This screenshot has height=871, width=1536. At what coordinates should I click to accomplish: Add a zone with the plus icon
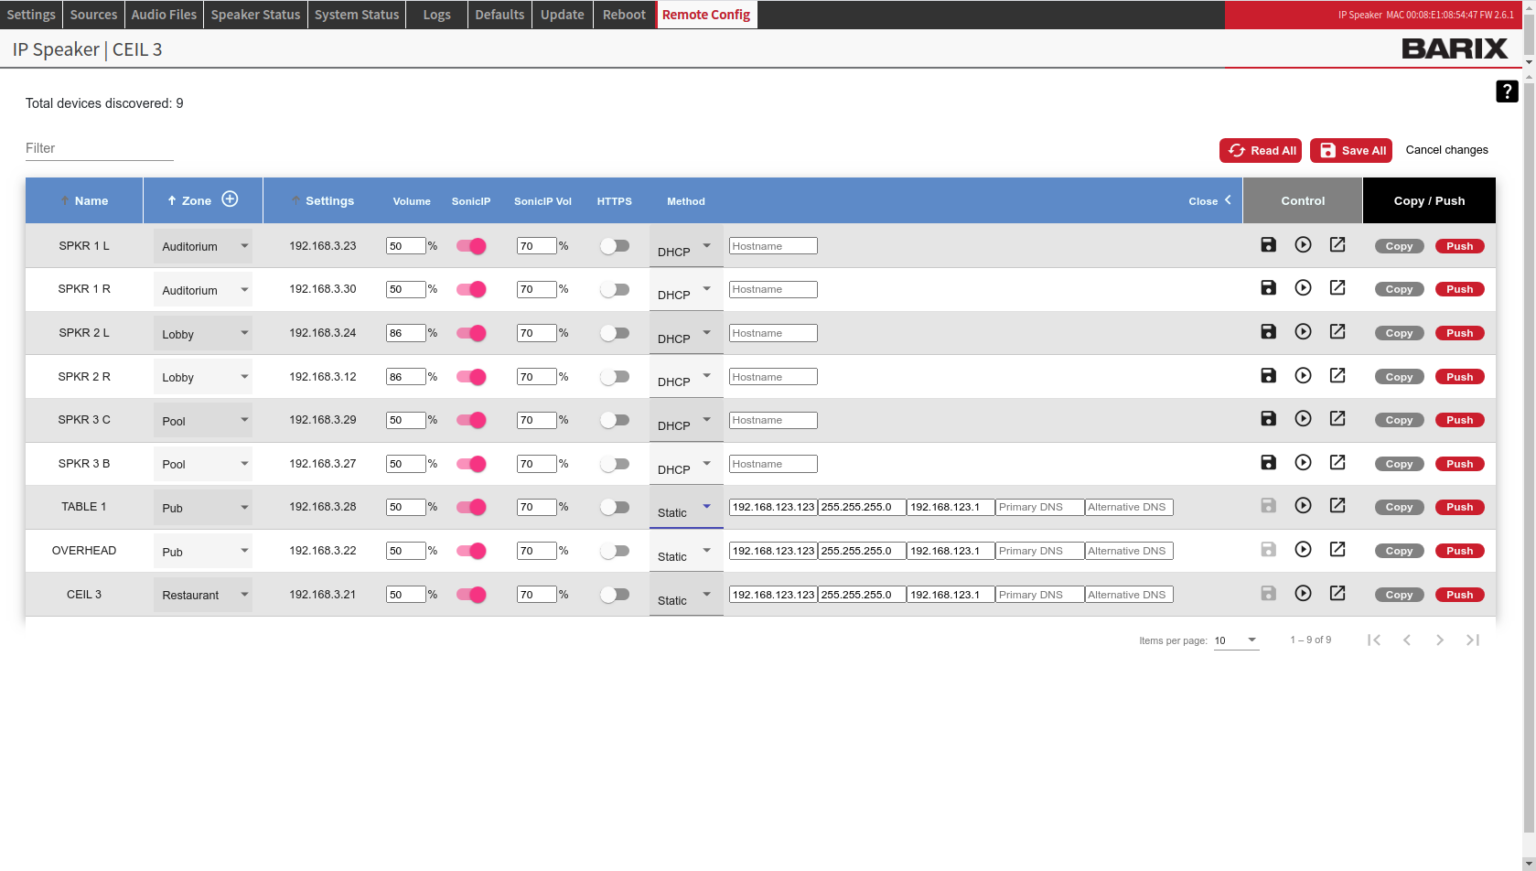[x=230, y=200]
